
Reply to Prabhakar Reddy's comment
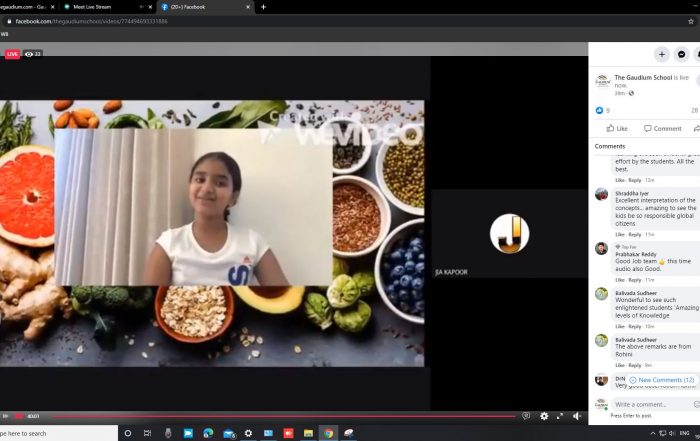coord(634,280)
